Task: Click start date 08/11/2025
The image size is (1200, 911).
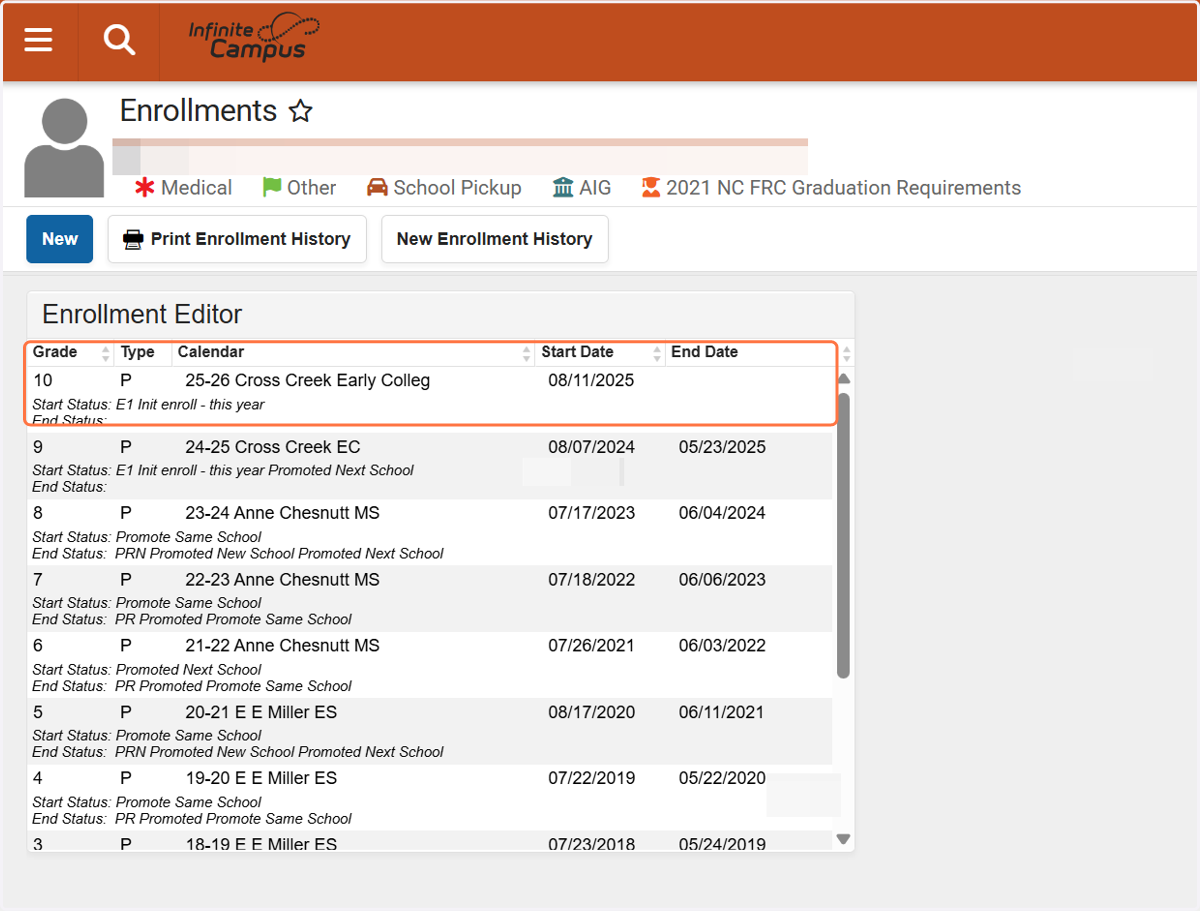Action: click(591, 380)
